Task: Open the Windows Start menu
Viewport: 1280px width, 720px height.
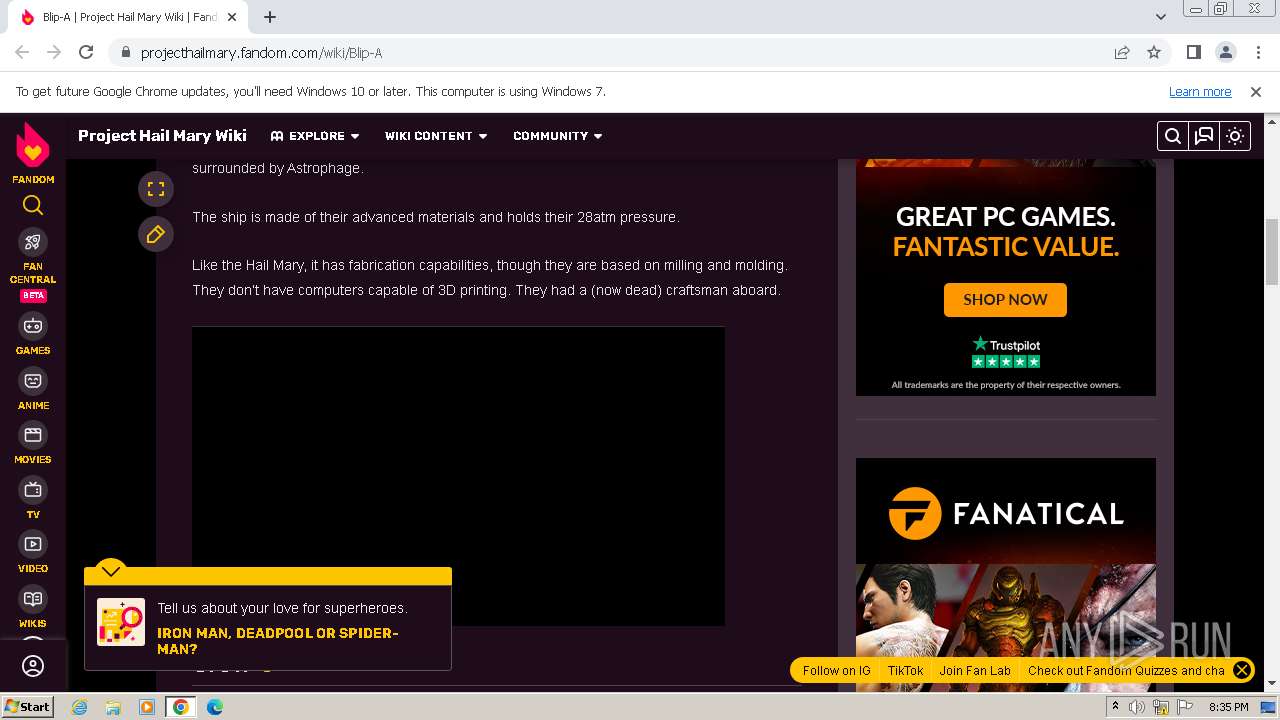Action: (x=28, y=706)
